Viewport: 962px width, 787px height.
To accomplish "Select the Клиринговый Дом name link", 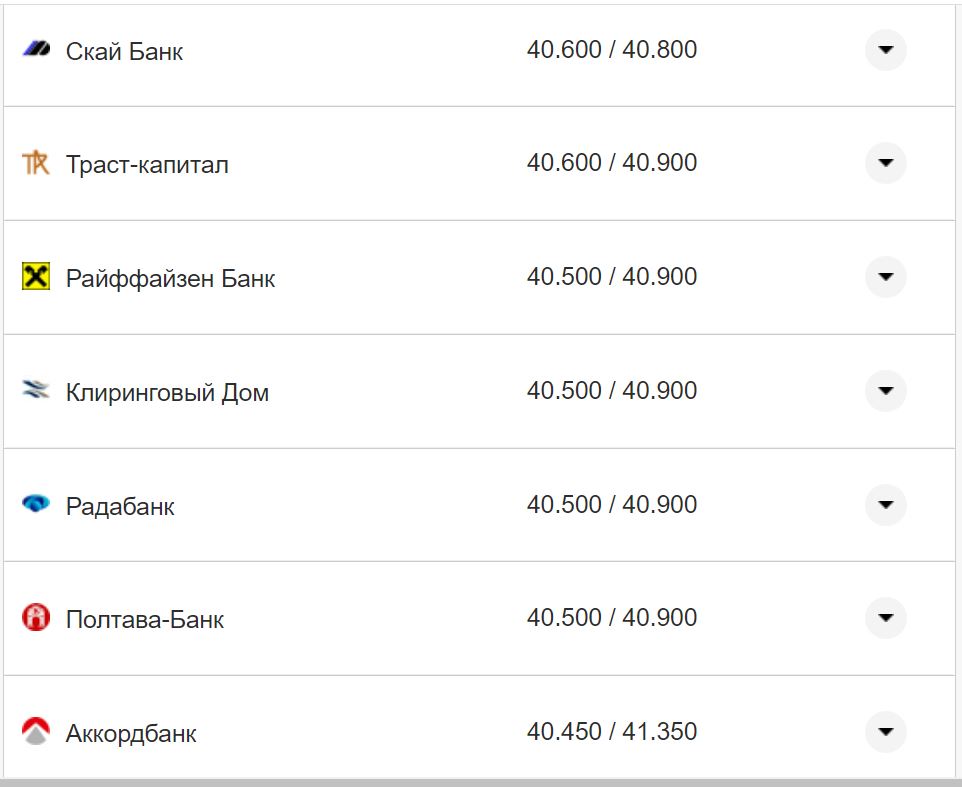I will pyautogui.click(x=166, y=392).
